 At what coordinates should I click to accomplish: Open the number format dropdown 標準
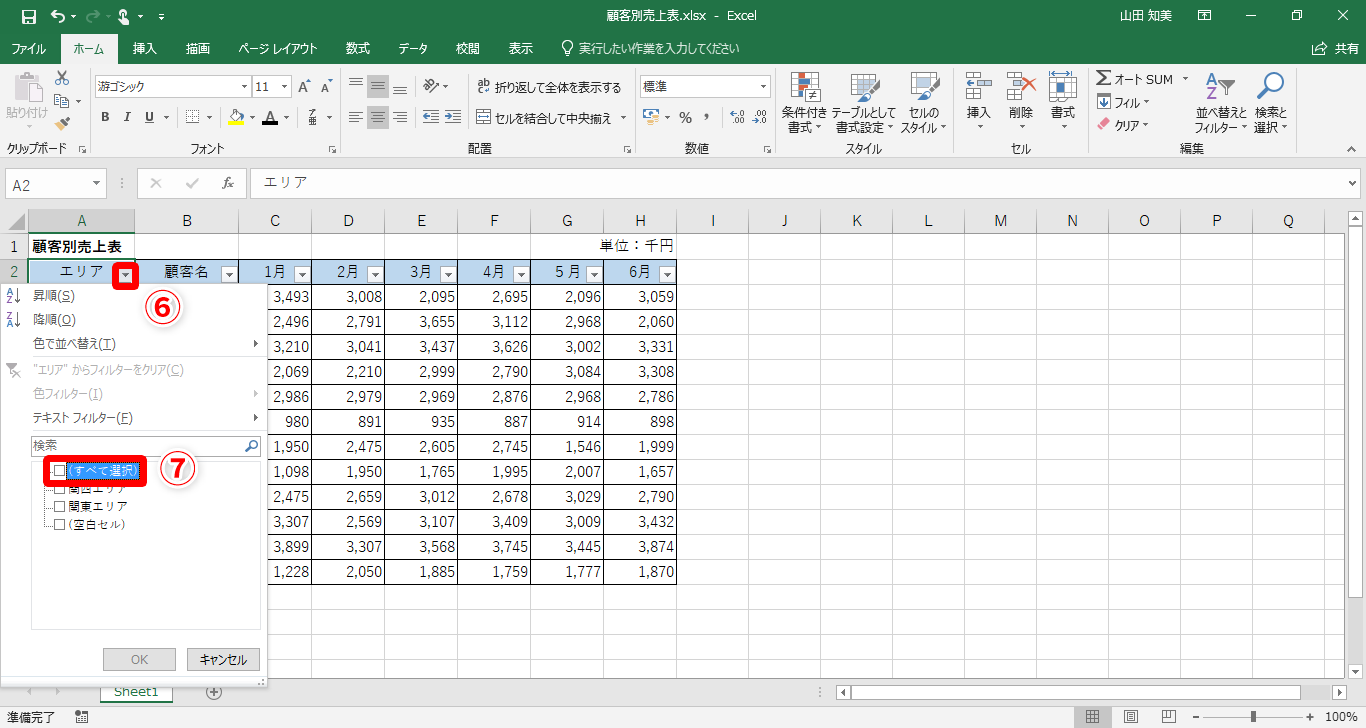(x=764, y=87)
